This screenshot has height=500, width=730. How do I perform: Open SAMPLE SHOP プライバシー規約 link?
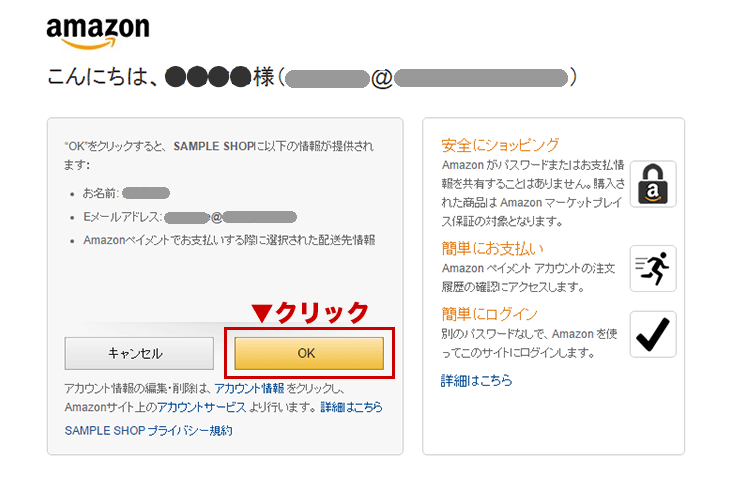149,431
